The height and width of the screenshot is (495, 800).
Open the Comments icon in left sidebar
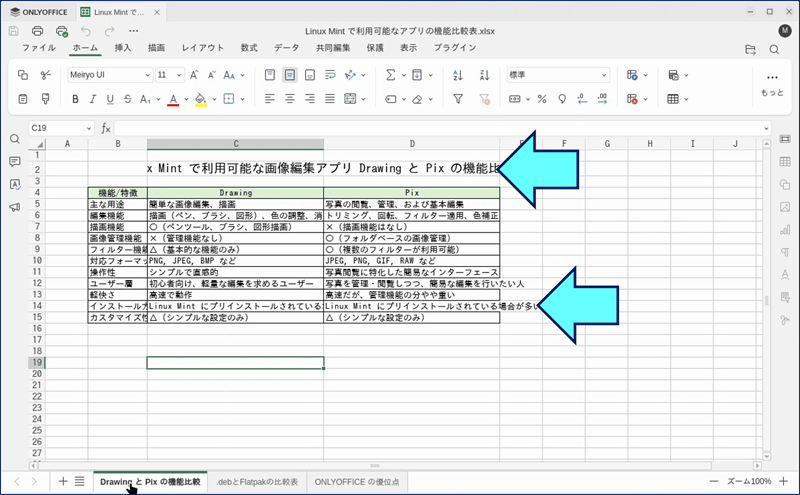tap(15, 162)
